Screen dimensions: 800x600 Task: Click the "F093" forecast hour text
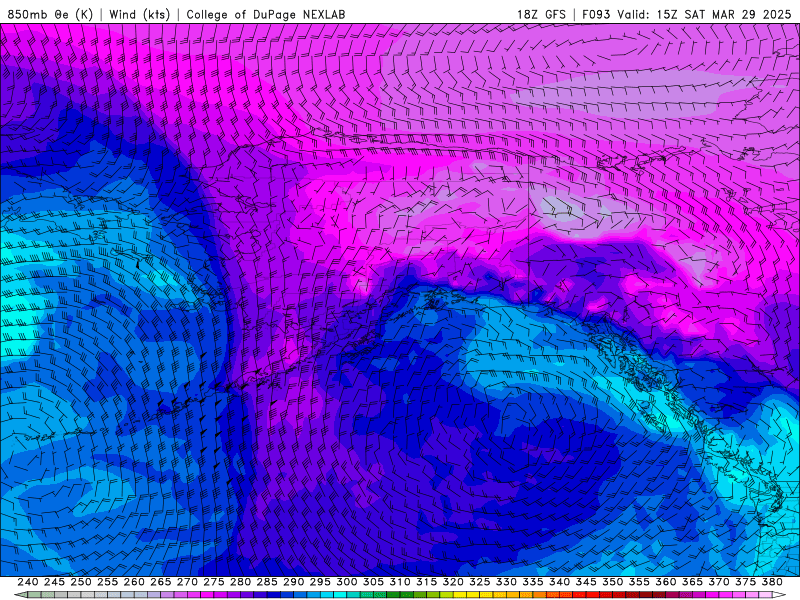pos(596,14)
